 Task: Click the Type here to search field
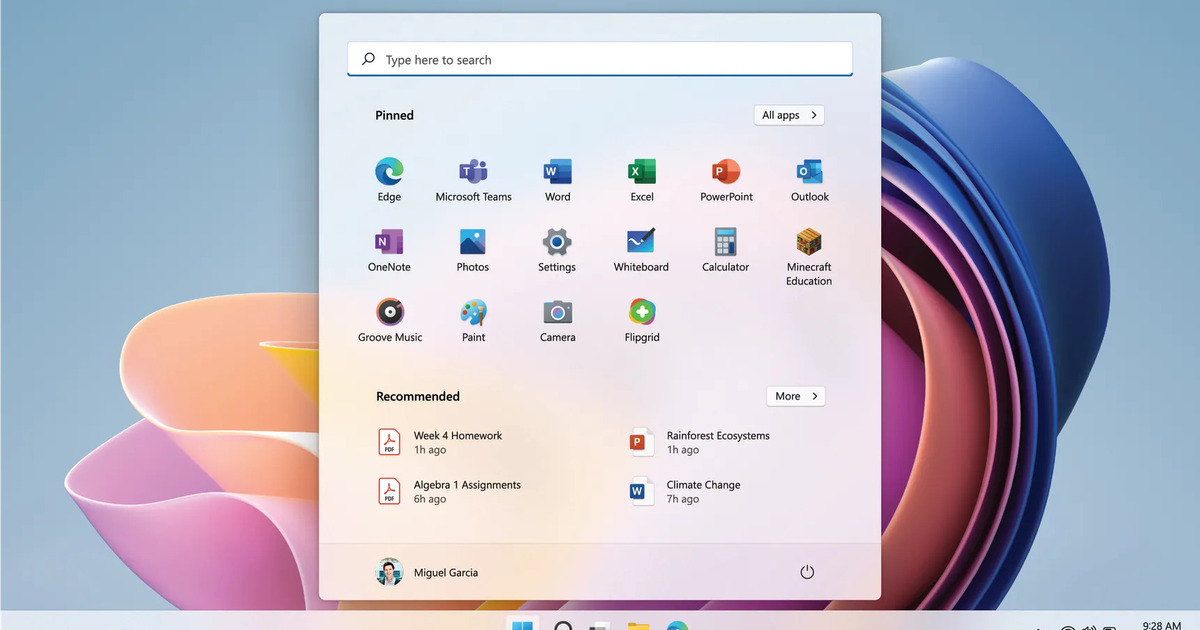tap(600, 60)
